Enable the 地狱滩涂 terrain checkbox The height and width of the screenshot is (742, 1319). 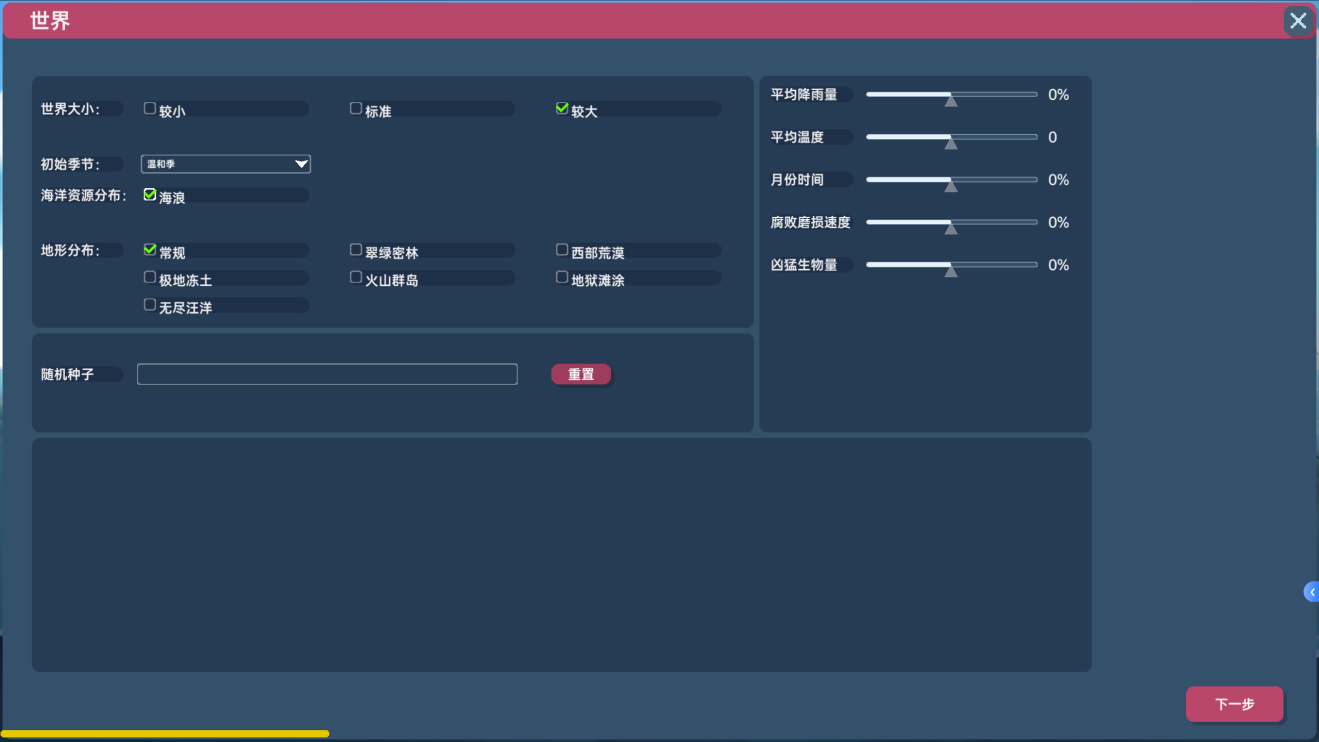[x=562, y=277]
